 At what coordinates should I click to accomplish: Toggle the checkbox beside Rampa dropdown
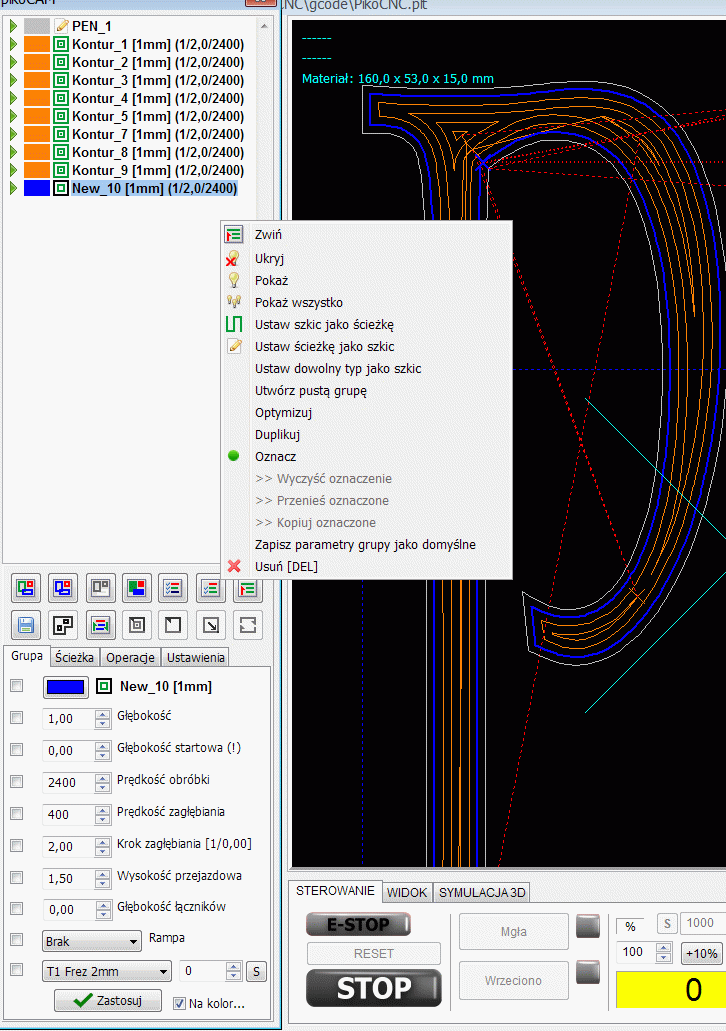(x=17, y=940)
